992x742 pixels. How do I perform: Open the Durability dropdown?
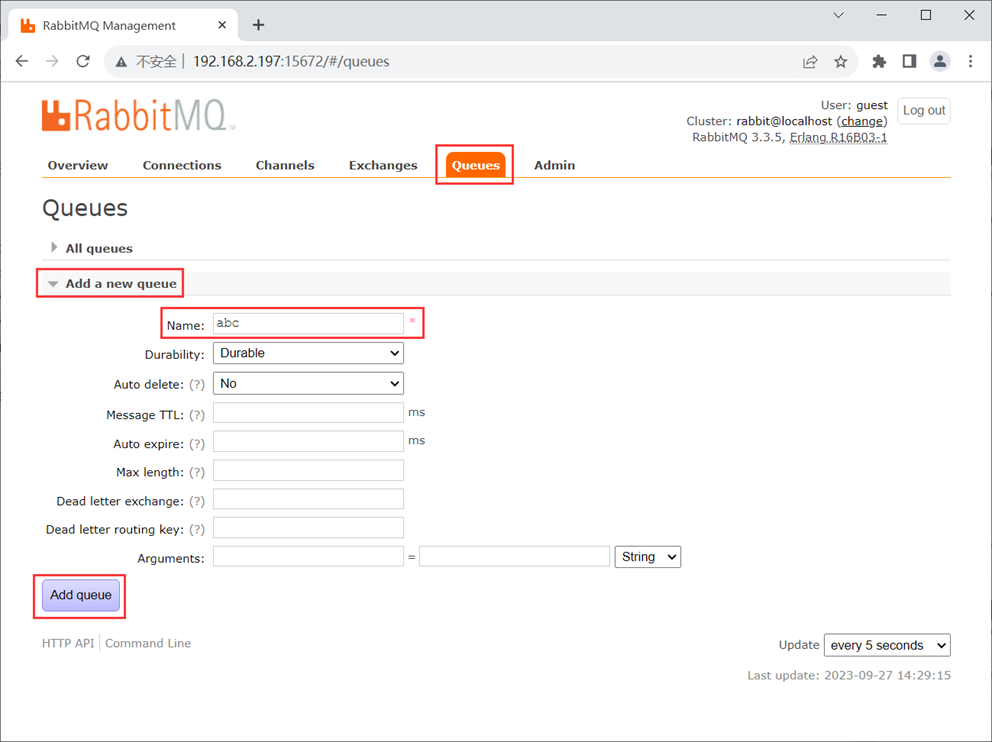[x=308, y=353]
